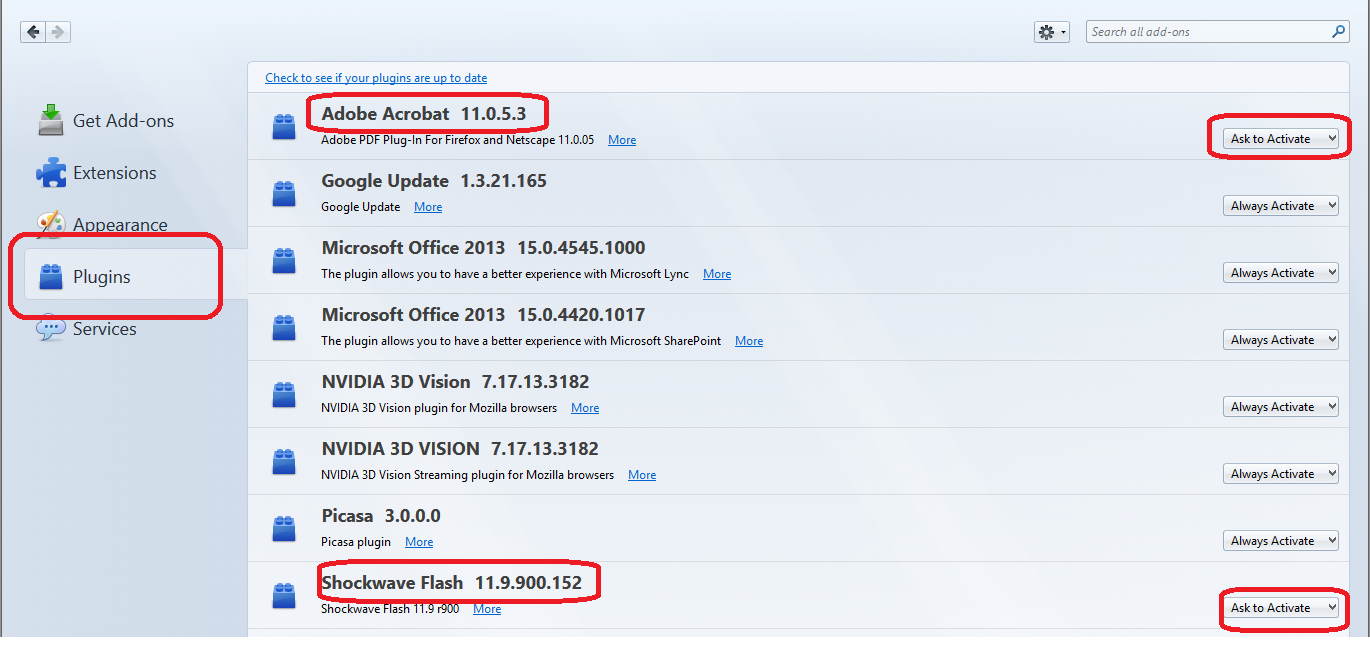
Task: Open Picasa activation dropdown
Action: (1281, 541)
